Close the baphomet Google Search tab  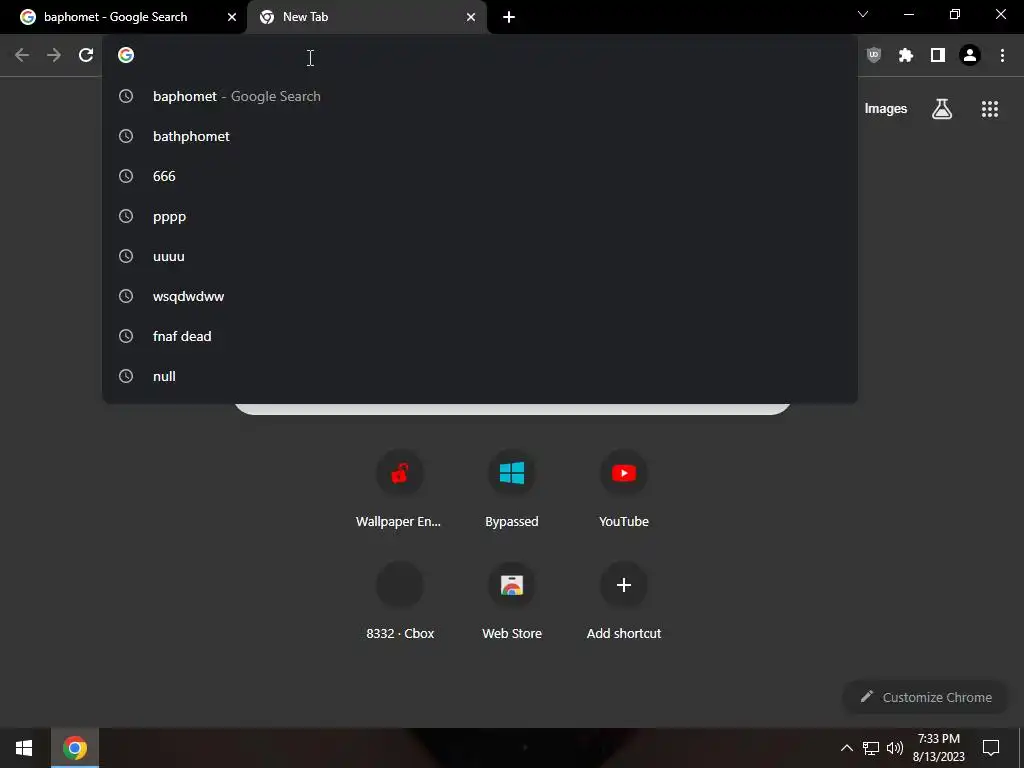pos(232,17)
